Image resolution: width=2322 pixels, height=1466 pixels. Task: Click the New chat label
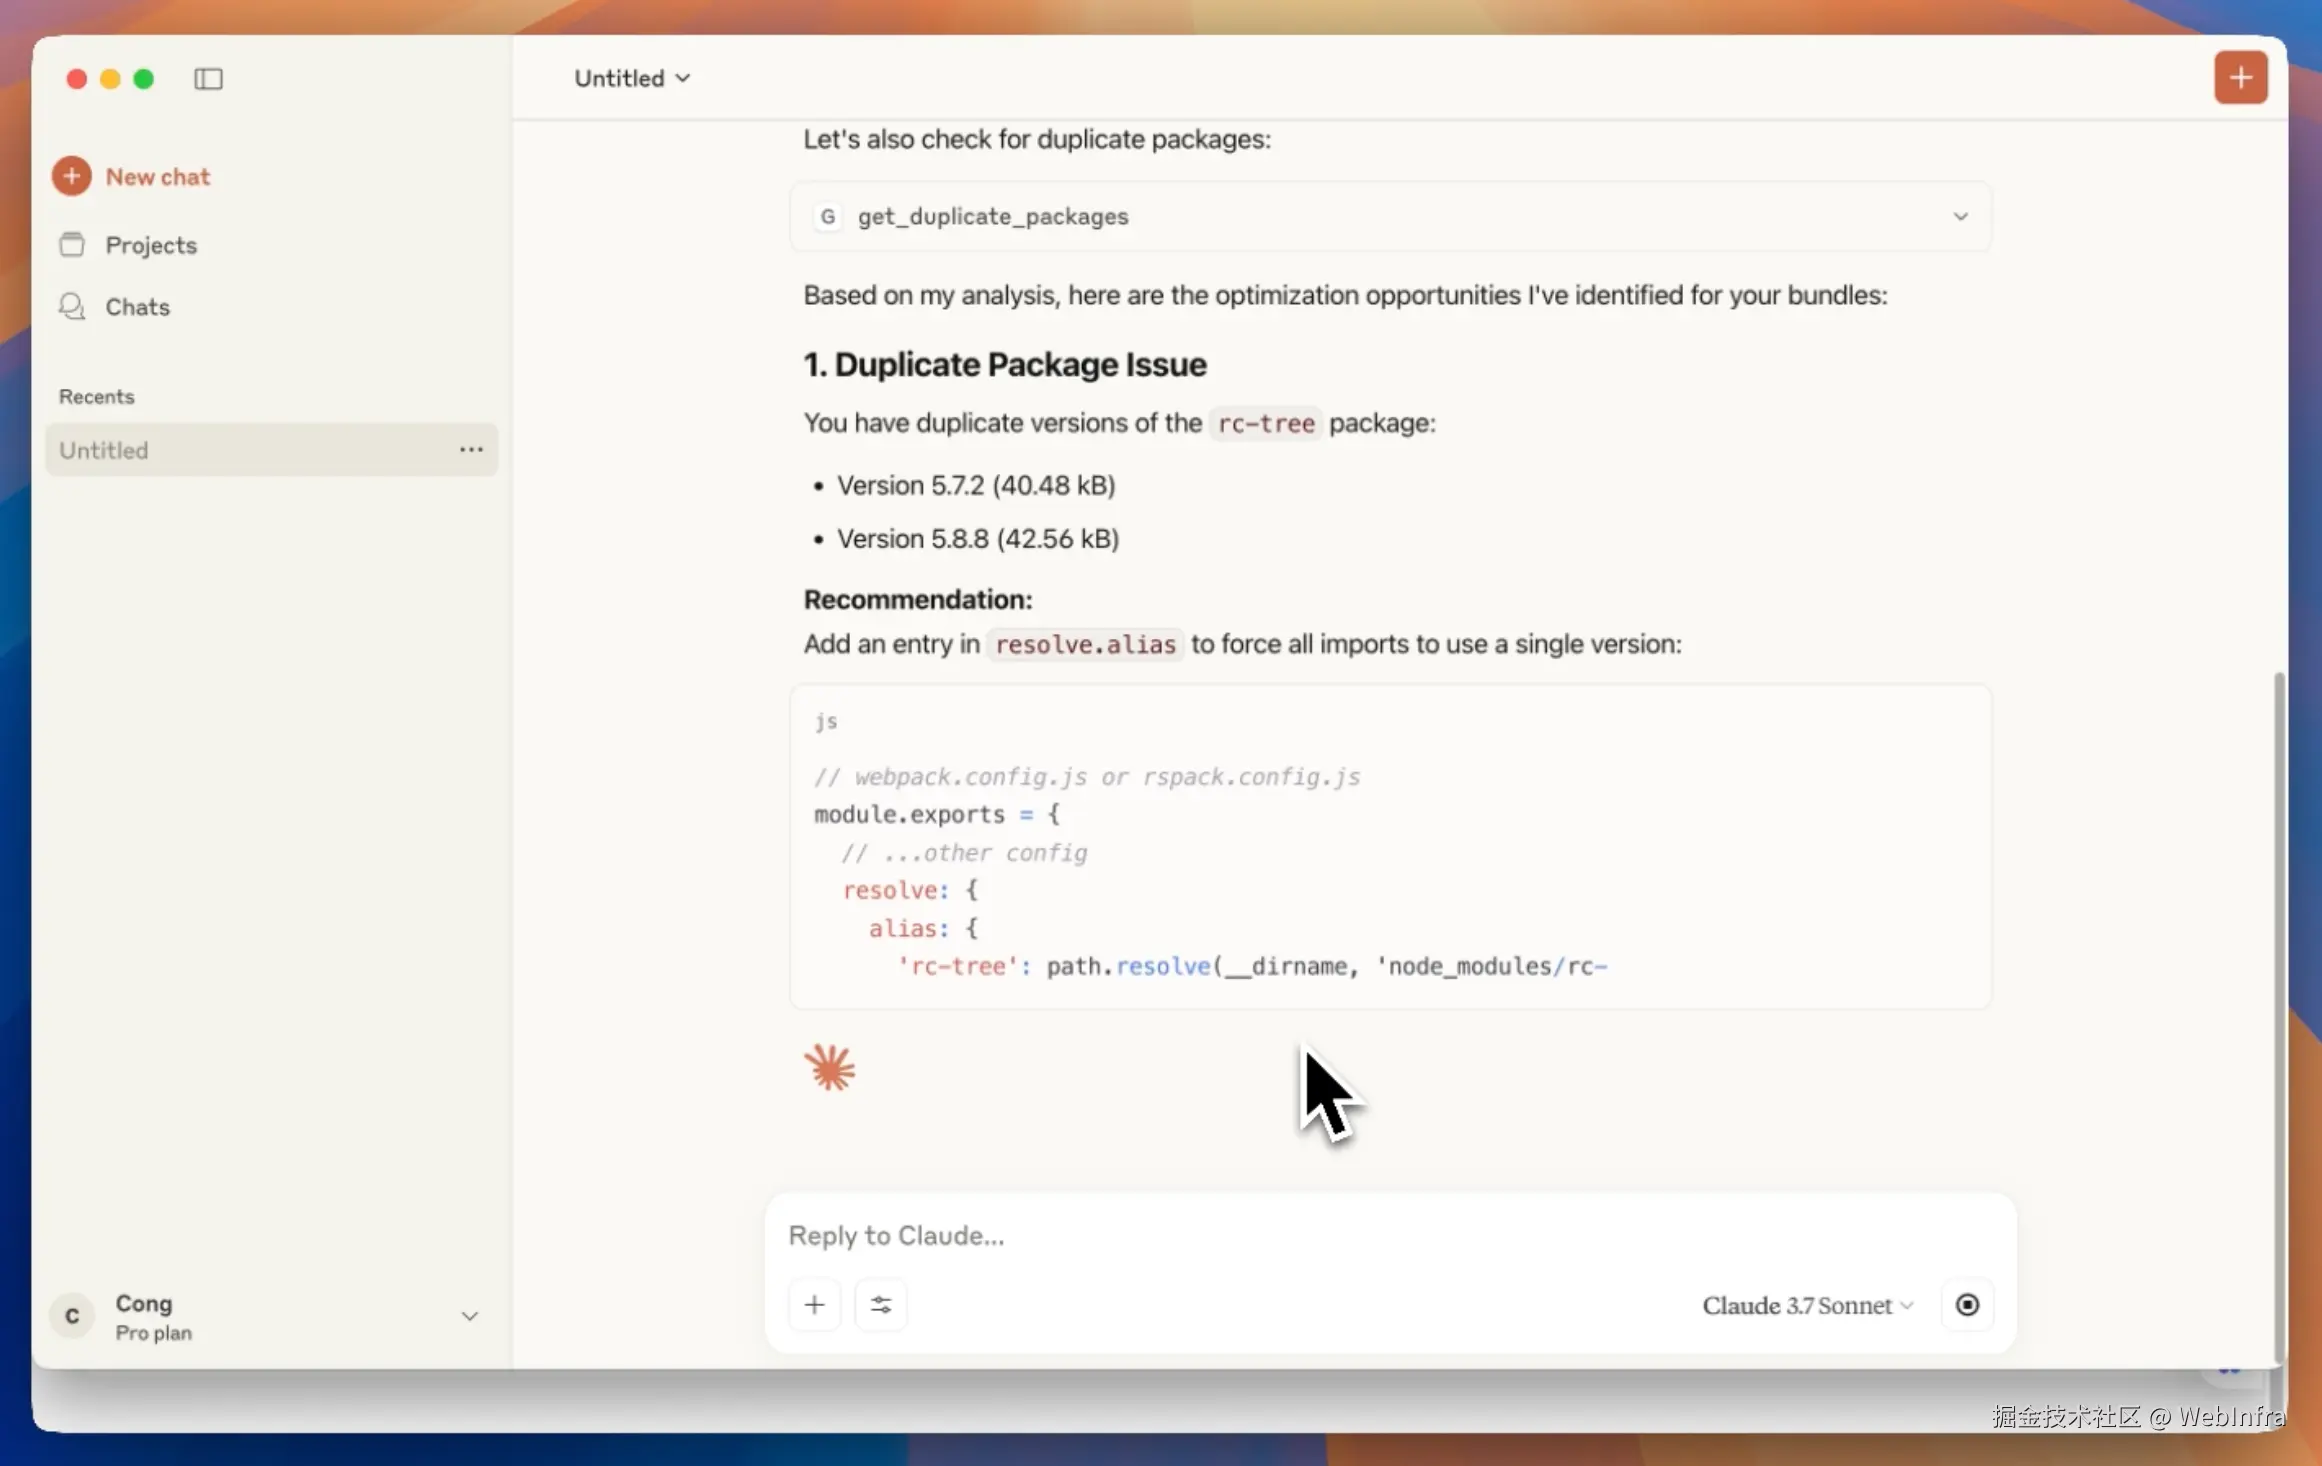157,176
